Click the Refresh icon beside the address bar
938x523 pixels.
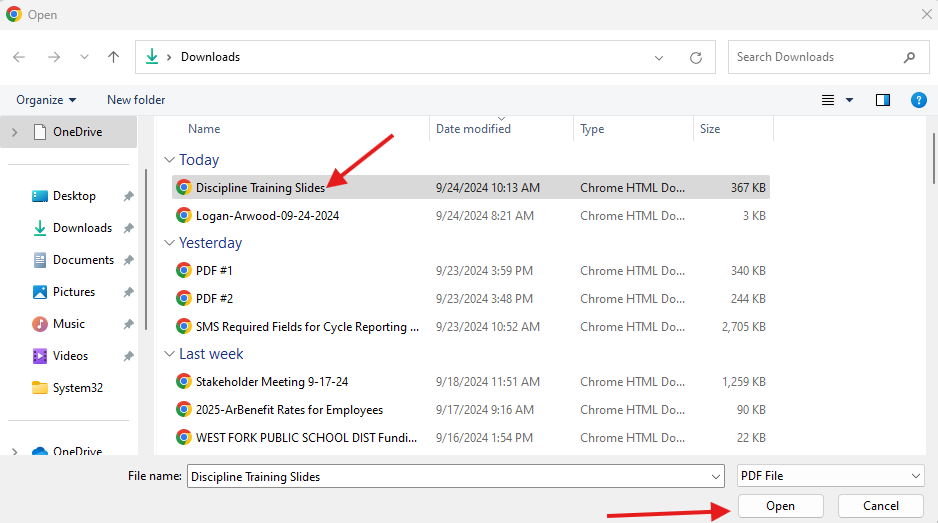pyautogui.click(x=696, y=57)
